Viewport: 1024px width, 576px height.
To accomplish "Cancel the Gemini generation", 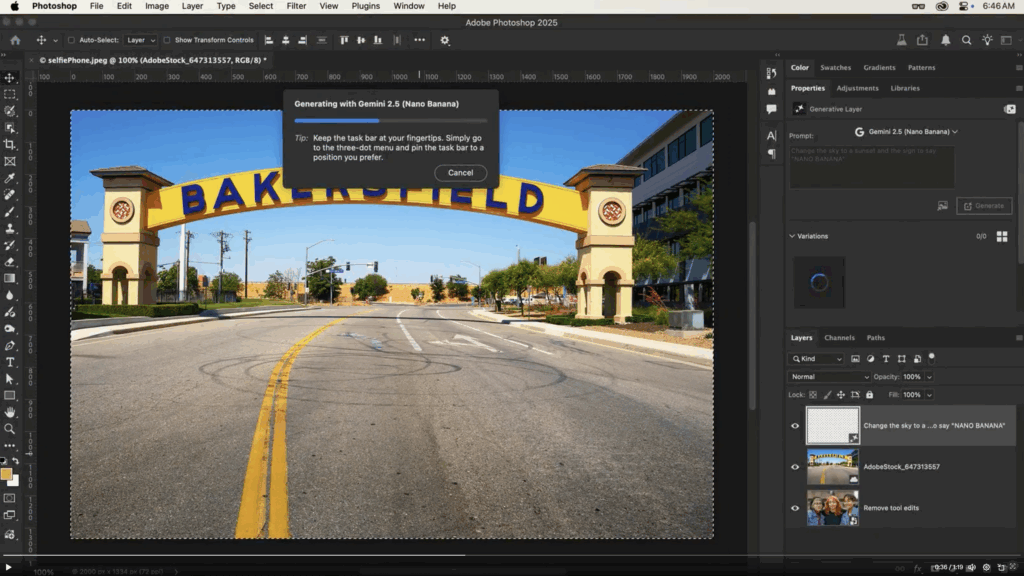I will tap(460, 173).
